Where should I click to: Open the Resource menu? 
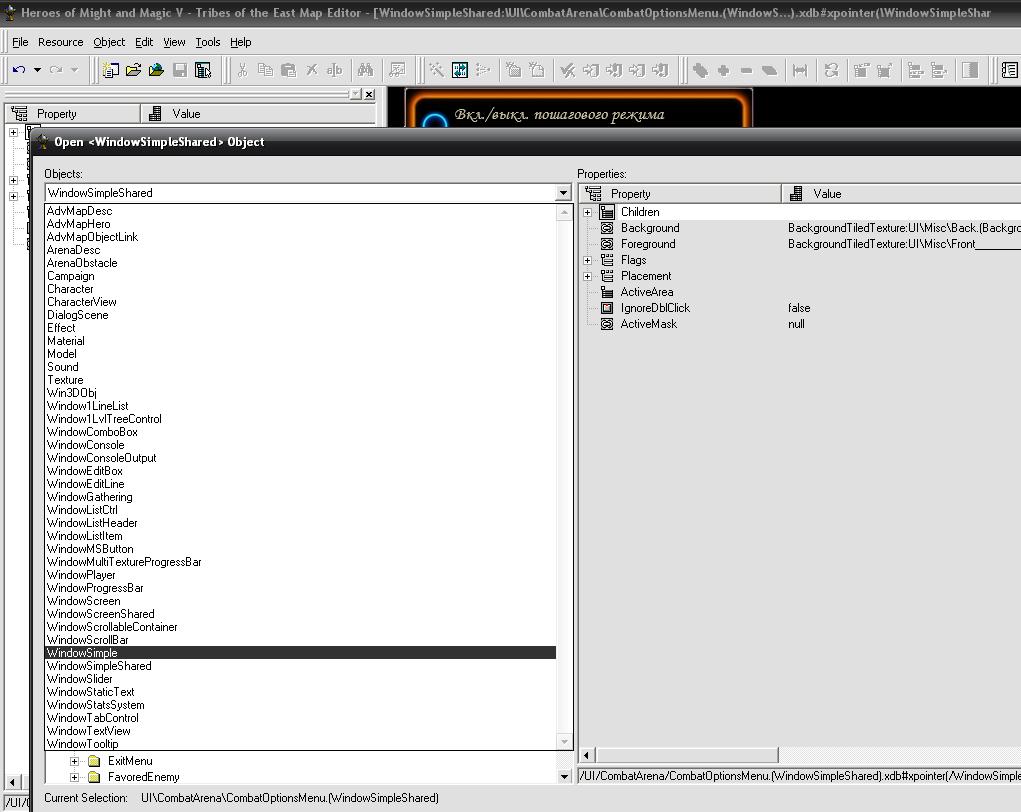coord(61,42)
